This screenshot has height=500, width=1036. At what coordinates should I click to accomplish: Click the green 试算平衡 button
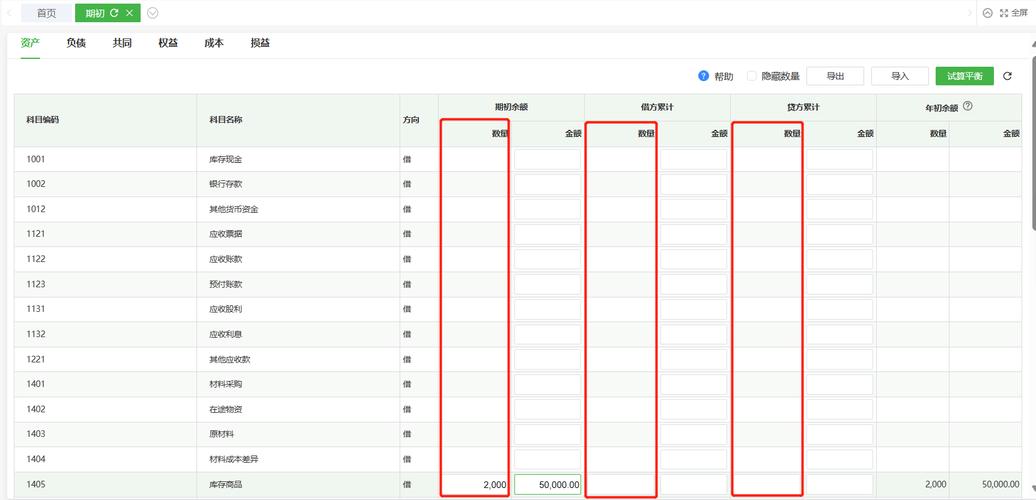[965, 76]
